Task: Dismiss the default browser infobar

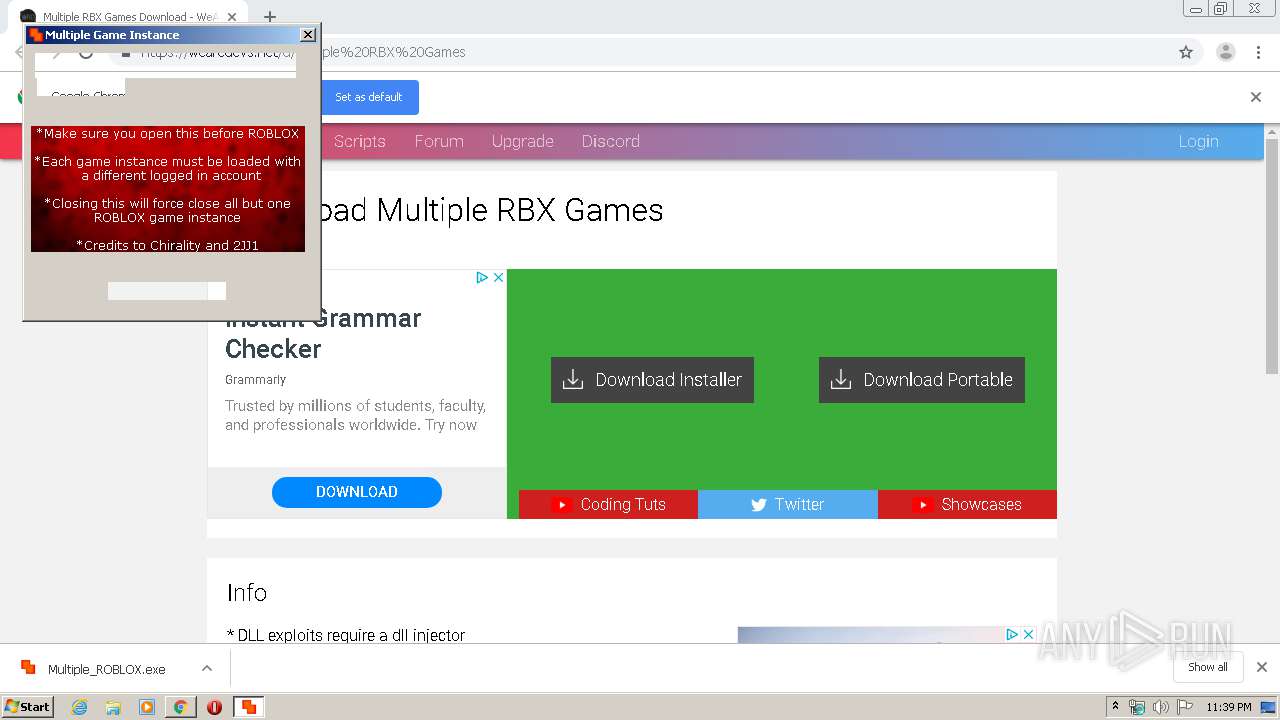Action: [1256, 97]
